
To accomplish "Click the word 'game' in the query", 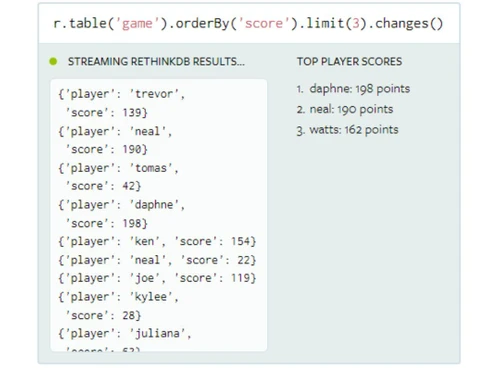I will pyautogui.click(x=137, y=24).
